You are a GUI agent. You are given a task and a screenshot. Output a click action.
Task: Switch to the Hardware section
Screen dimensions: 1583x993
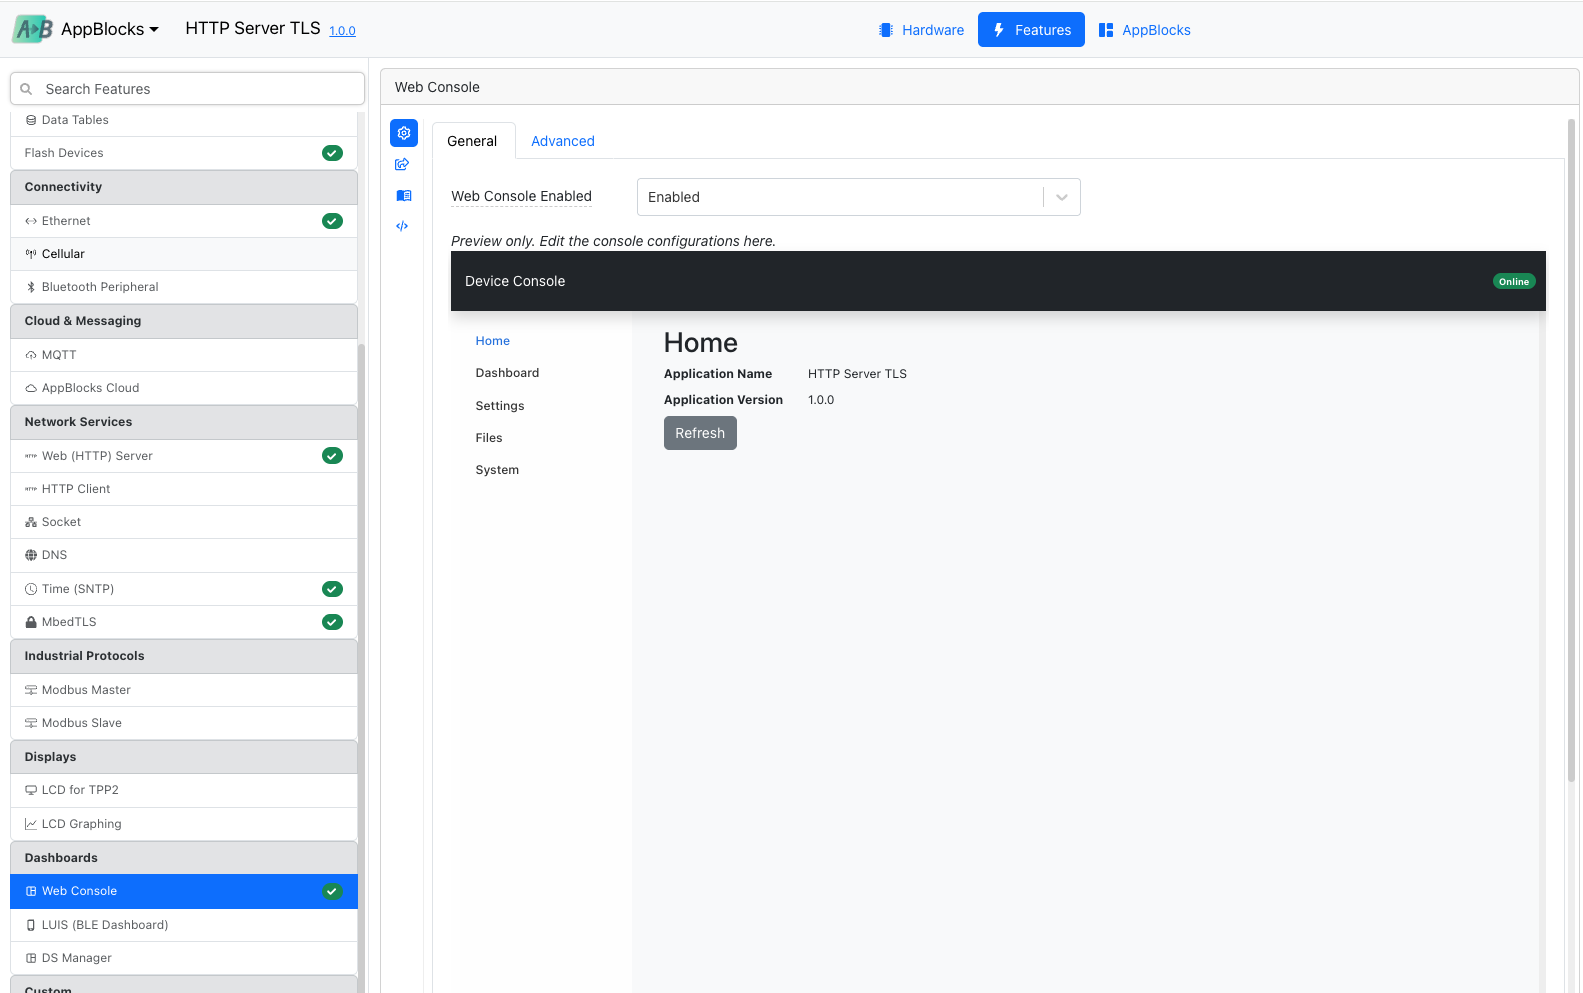[921, 30]
